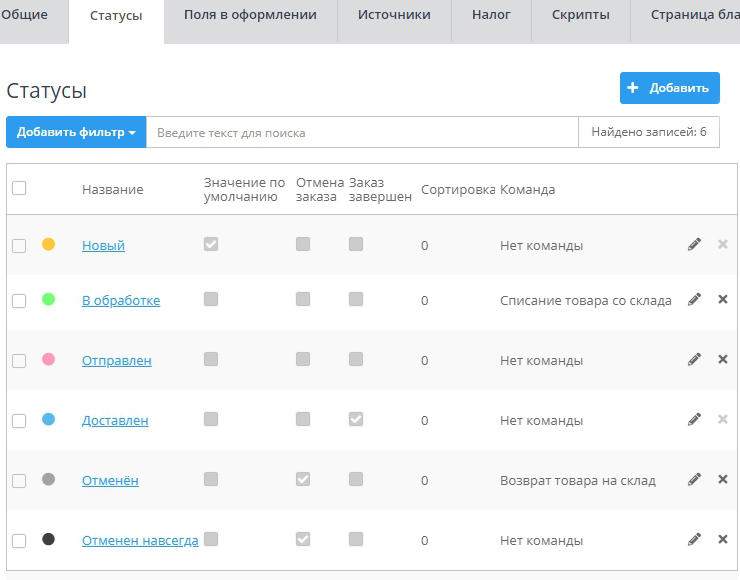
Task: Check the row checkbox for Доставлен
Action: (19, 421)
